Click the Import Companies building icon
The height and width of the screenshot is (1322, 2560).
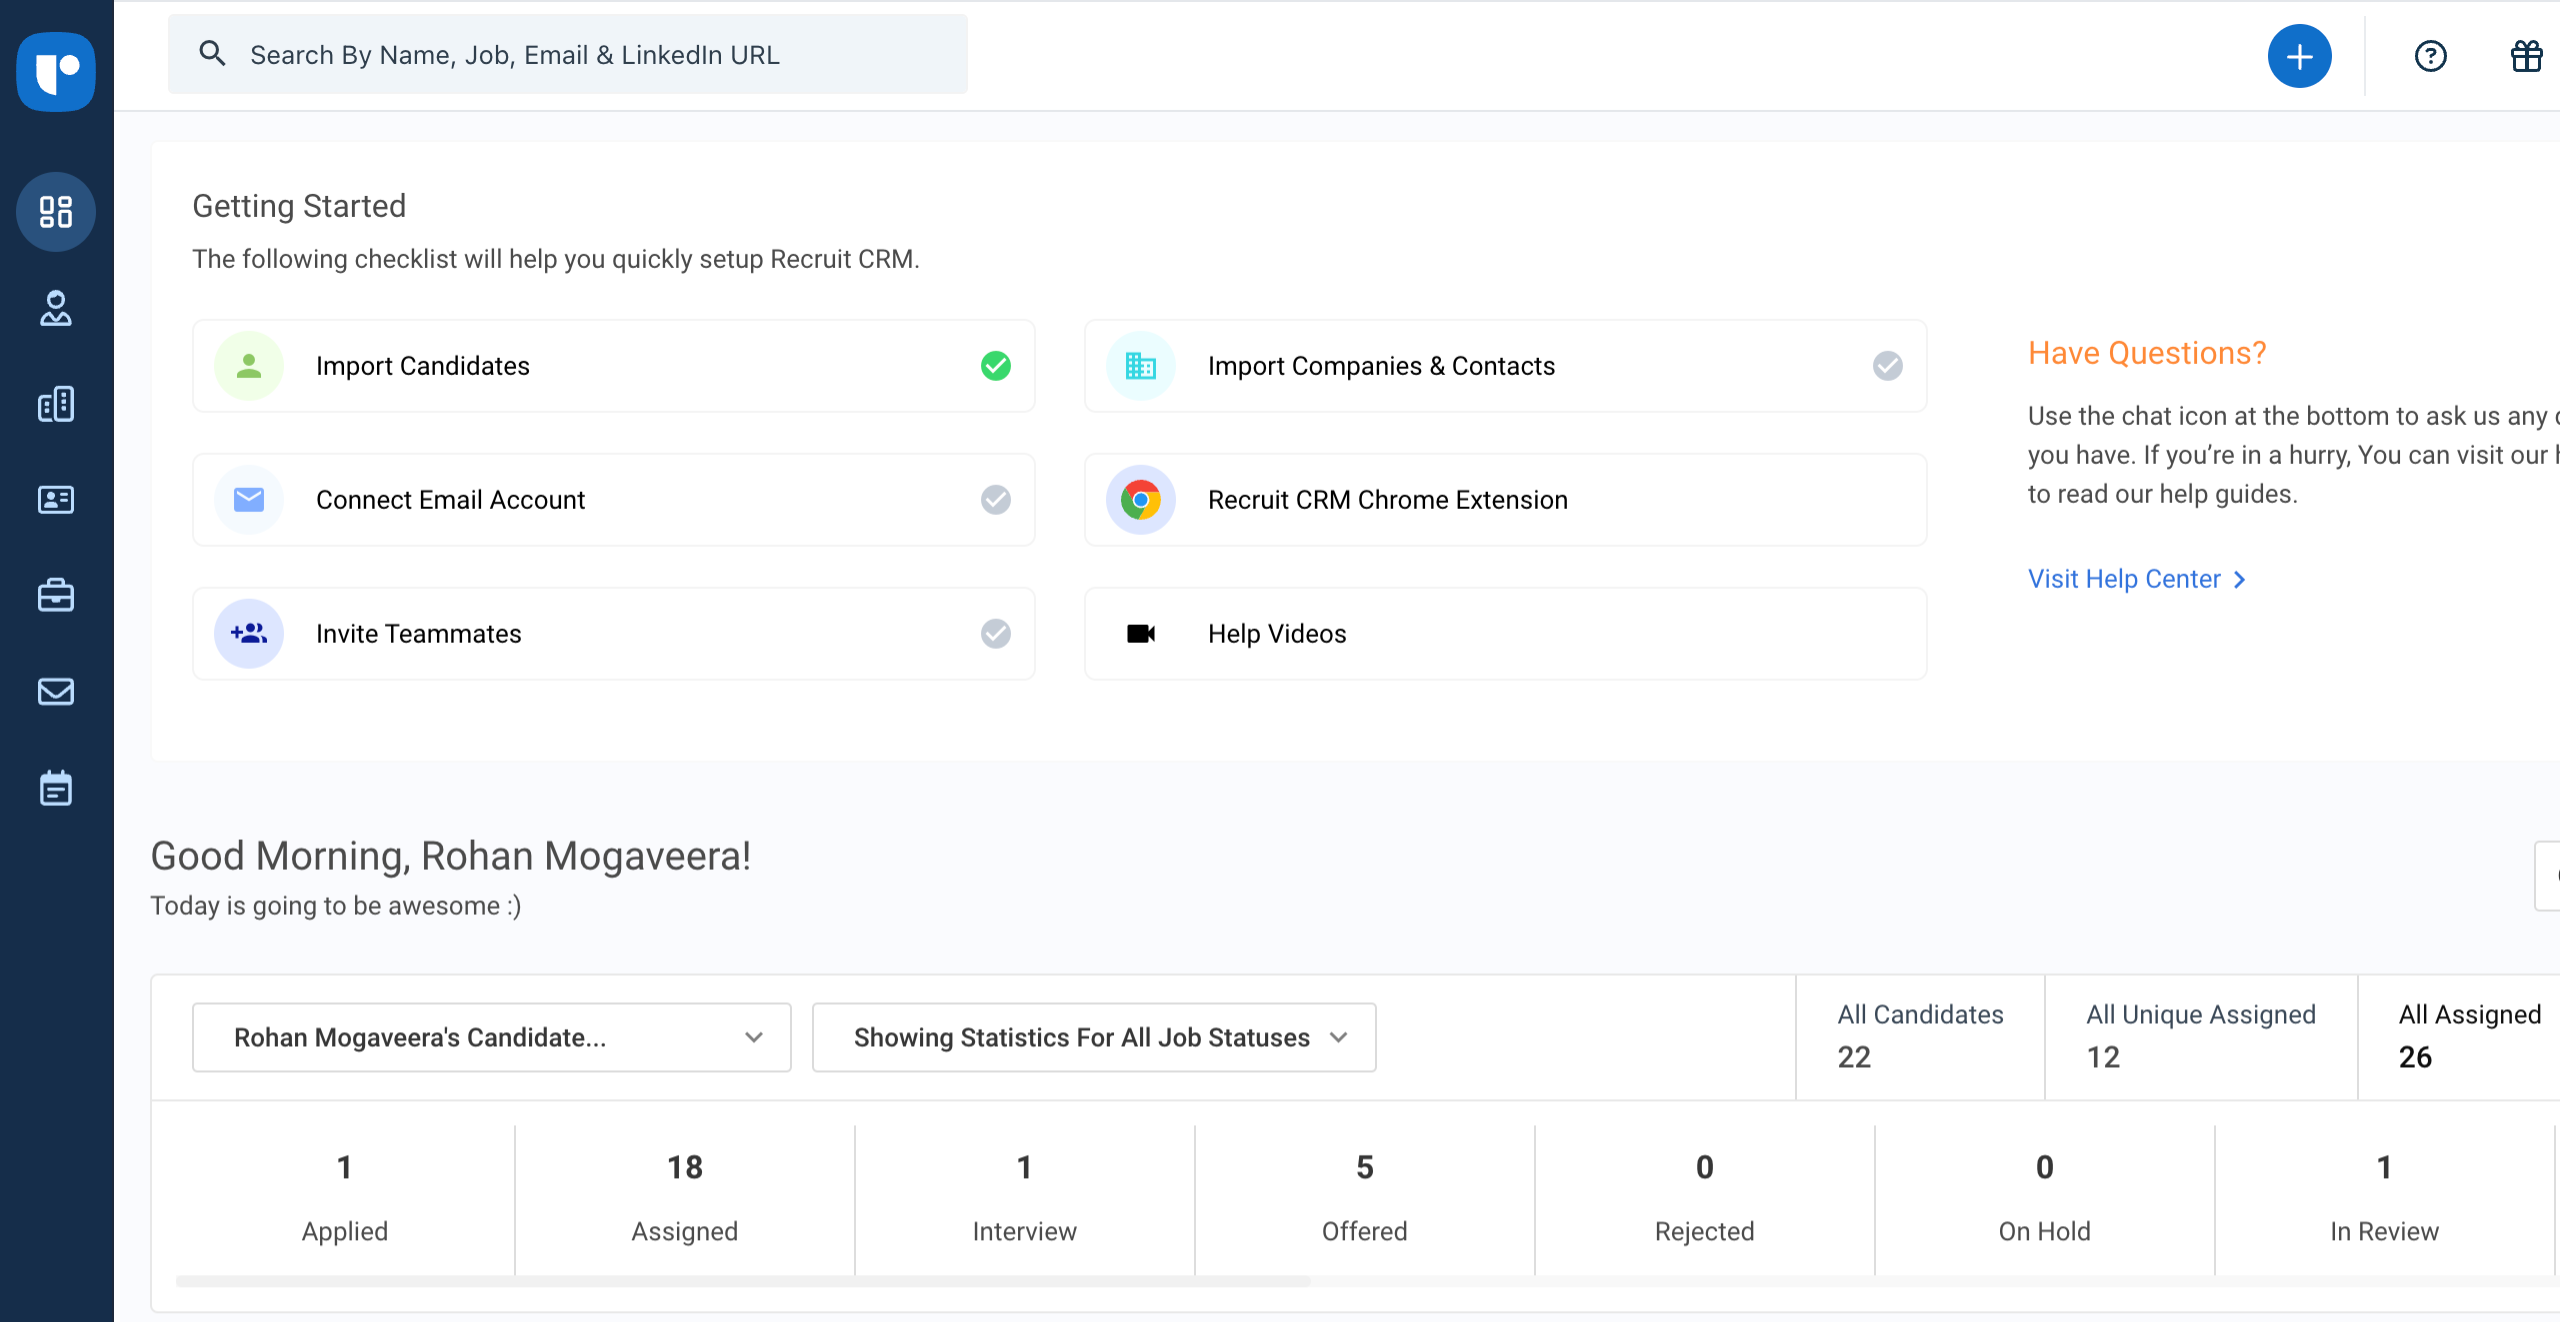coord(1141,366)
